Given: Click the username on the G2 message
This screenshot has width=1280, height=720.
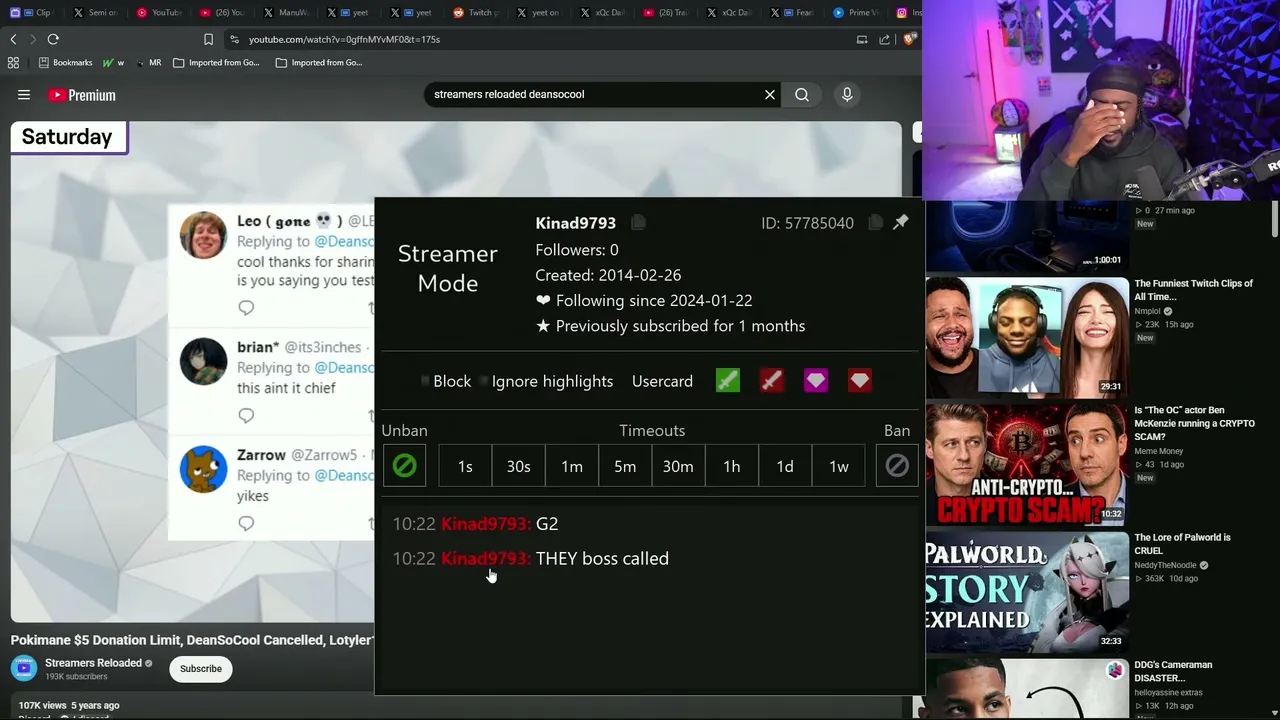Looking at the screenshot, I should point(486,524).
